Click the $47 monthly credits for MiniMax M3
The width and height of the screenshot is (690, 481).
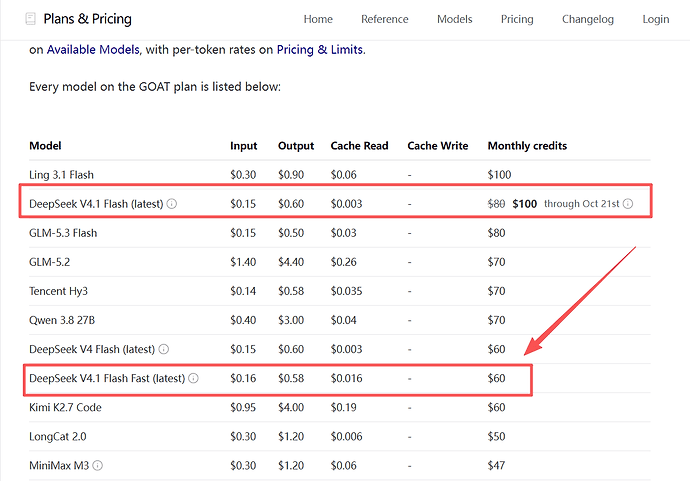pyautogui.click(x=496, y=465)
